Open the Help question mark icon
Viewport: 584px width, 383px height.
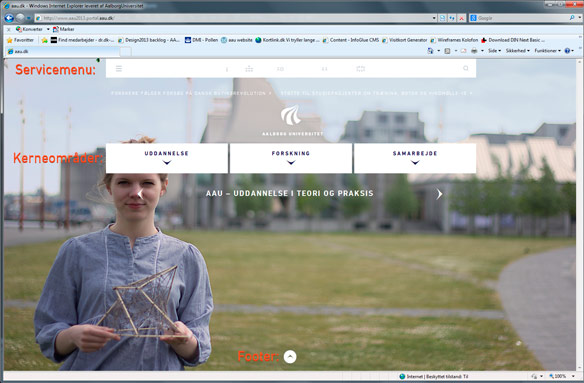(567, 51)
